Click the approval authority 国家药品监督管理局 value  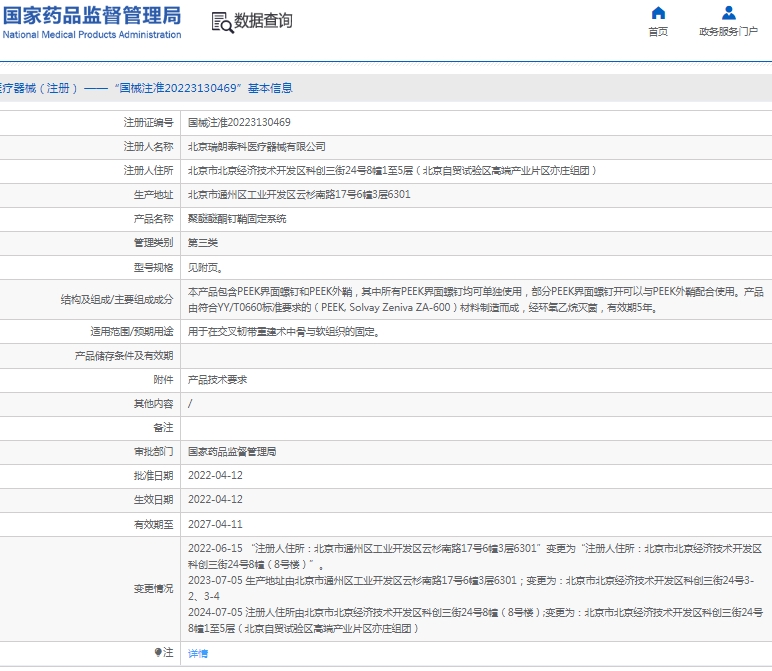coord(232,452)
